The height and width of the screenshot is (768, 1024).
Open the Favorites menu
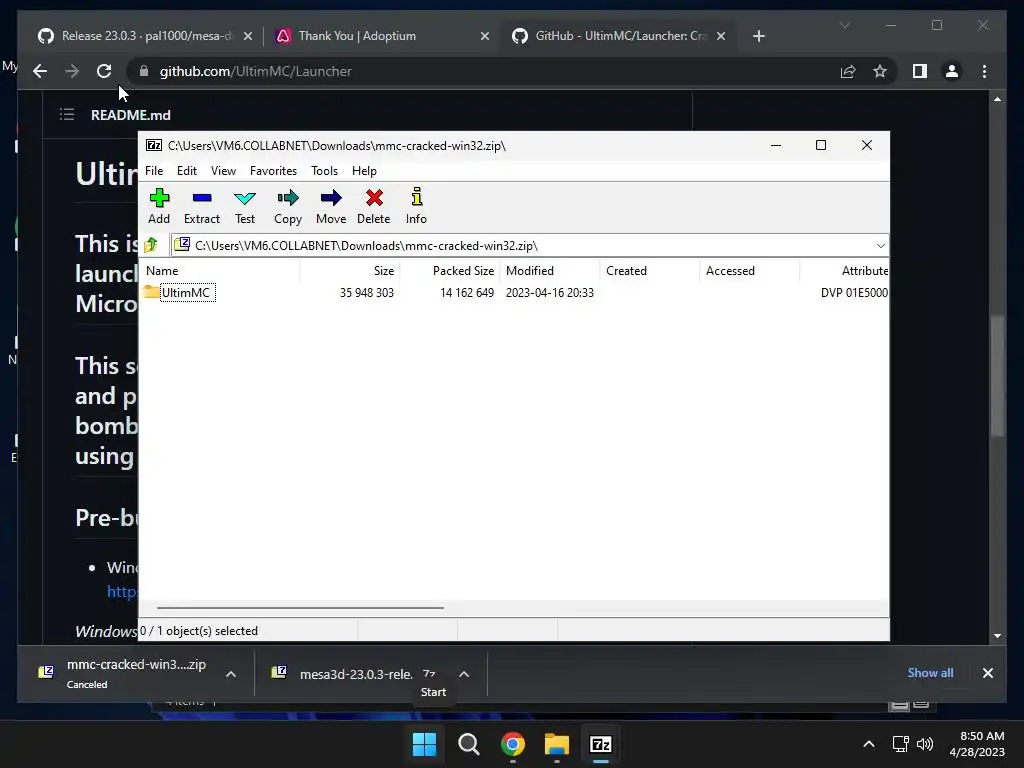(273, 170)
